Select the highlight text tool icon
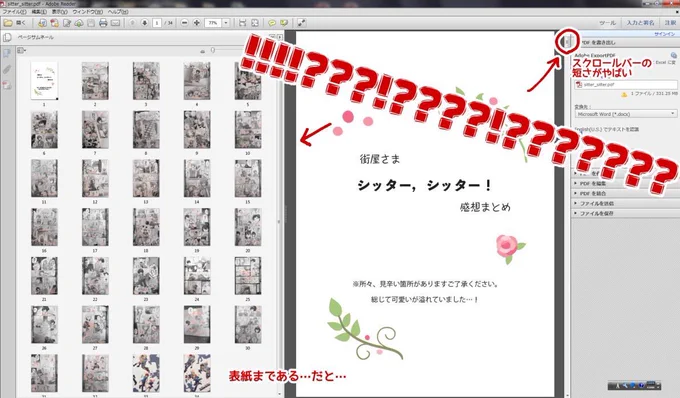 [x=284, y=23]
